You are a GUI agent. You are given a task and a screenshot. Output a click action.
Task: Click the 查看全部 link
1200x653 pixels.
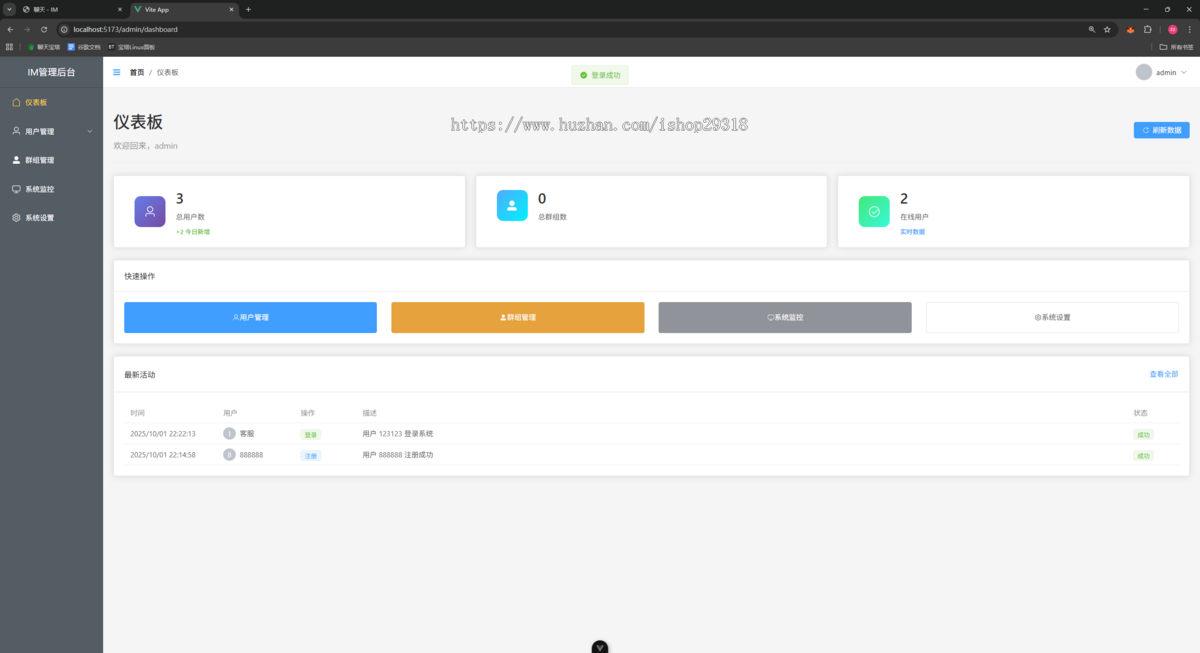click(1163, 374)
